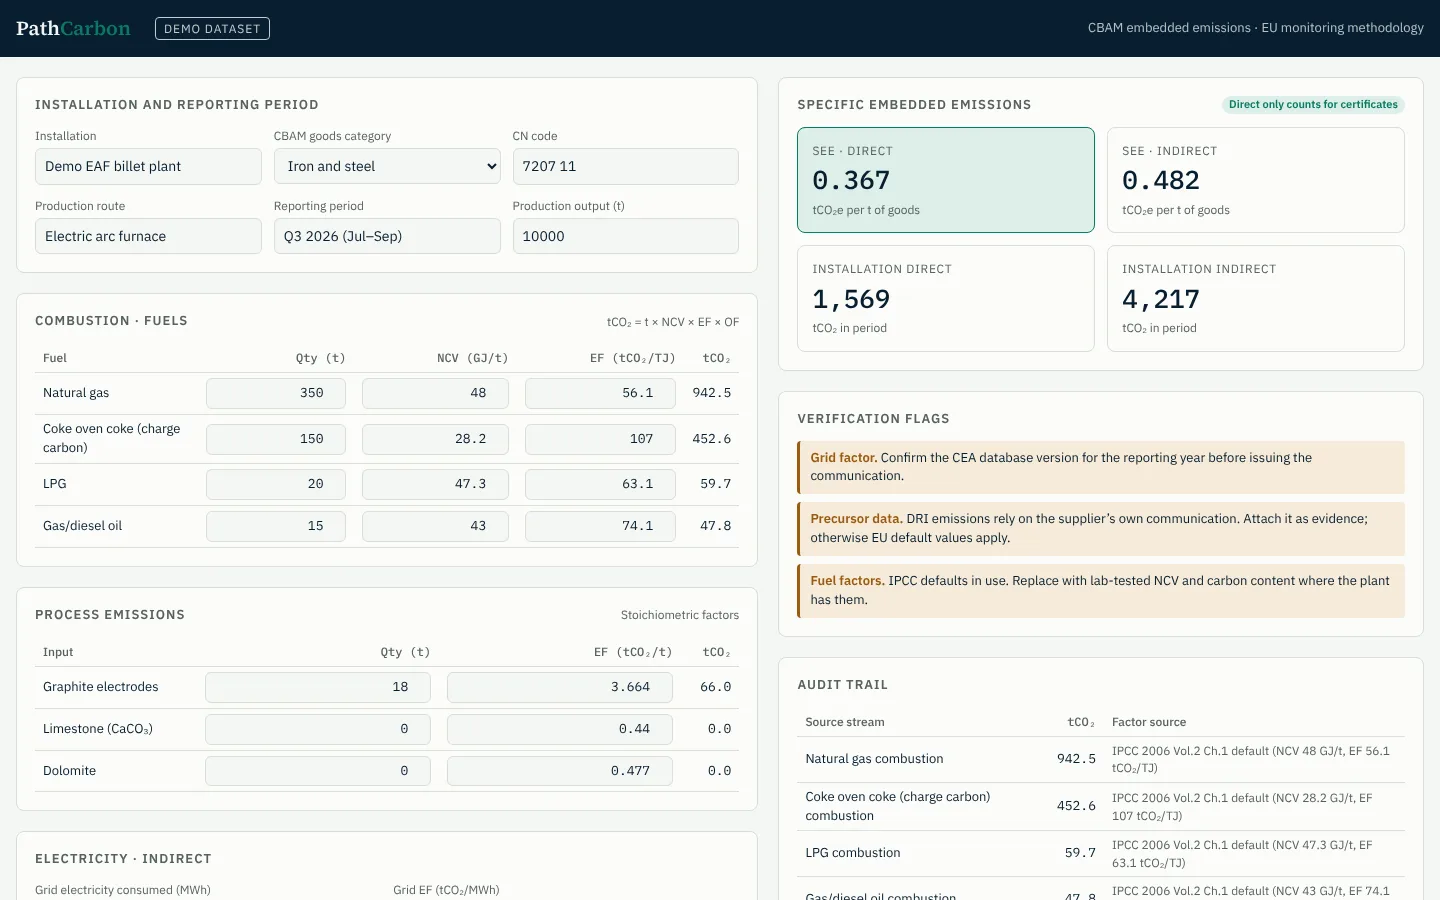Screen dimensions: 1440x900
Task: Edit Limestone EF field
Action: [x=560, y=729]
